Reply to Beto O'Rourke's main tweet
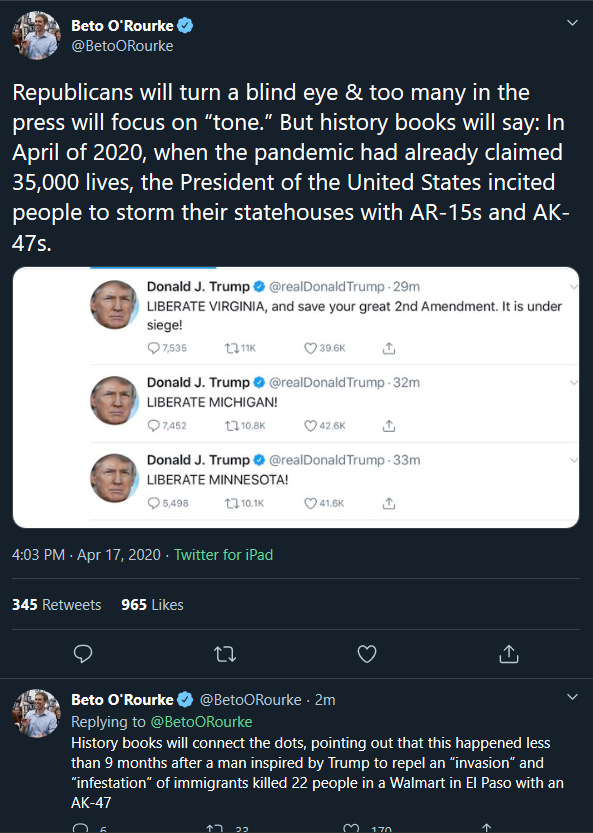593x833 pixels. [83, 653]
